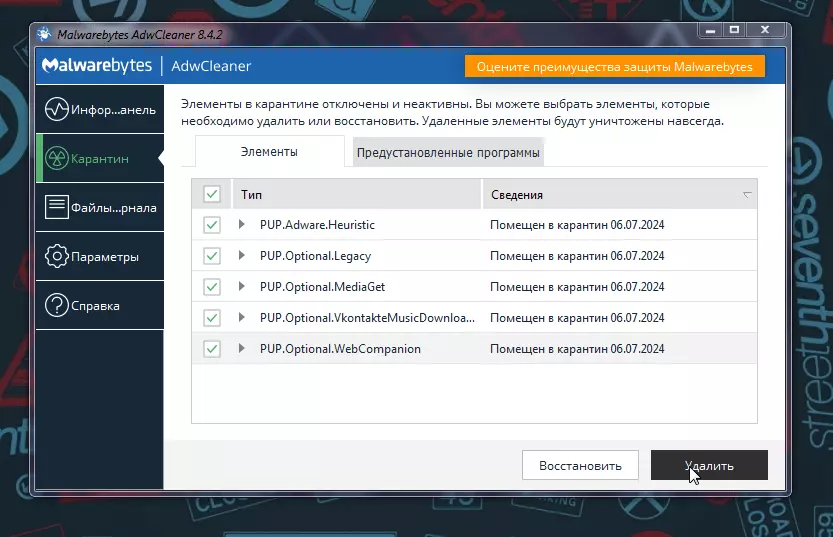Open the Dashboard panel (Инфор...анель)
833x537 pixels.
(100, 109)
